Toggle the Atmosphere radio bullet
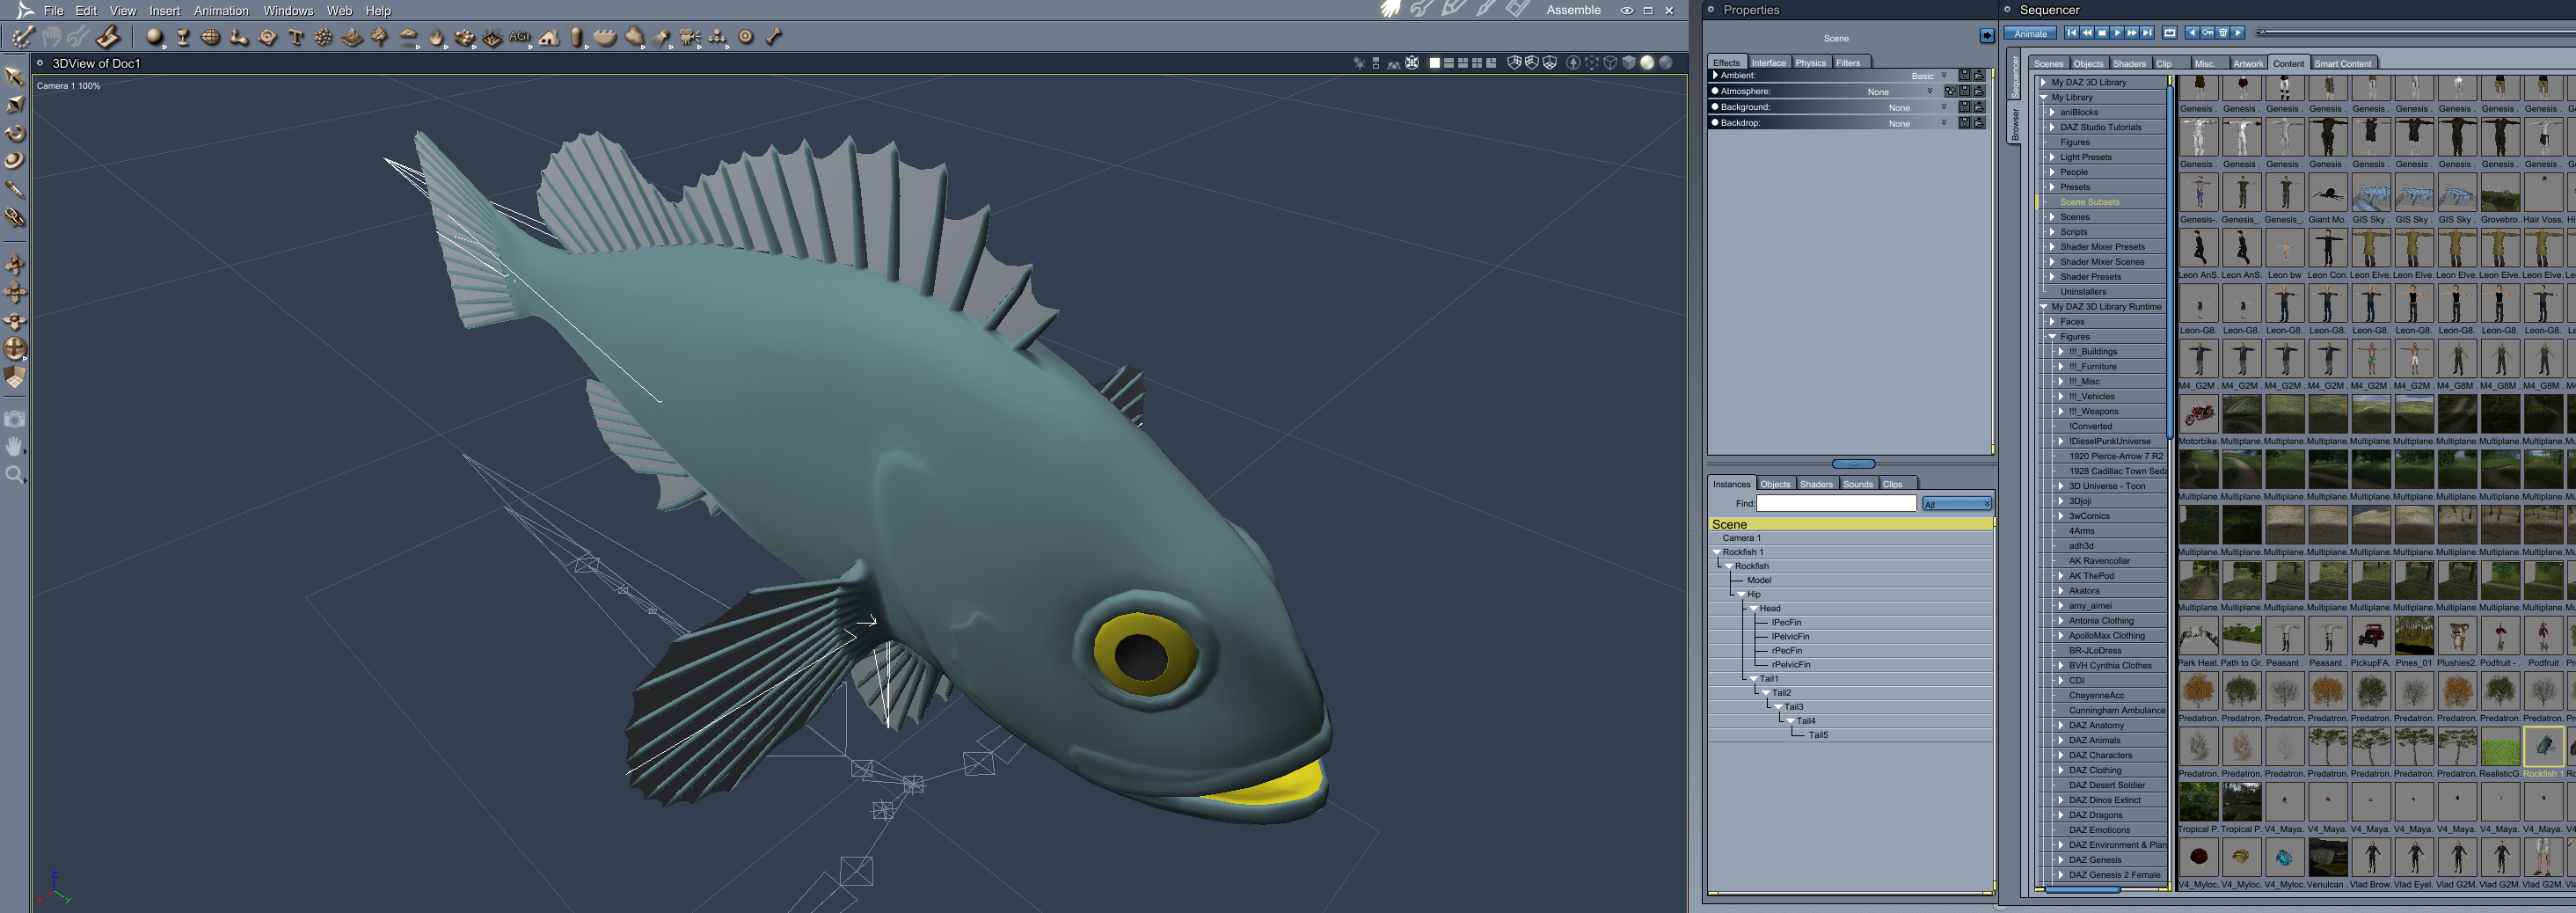The height and width of the screenshot is (913, 2576). (1714, 91)
